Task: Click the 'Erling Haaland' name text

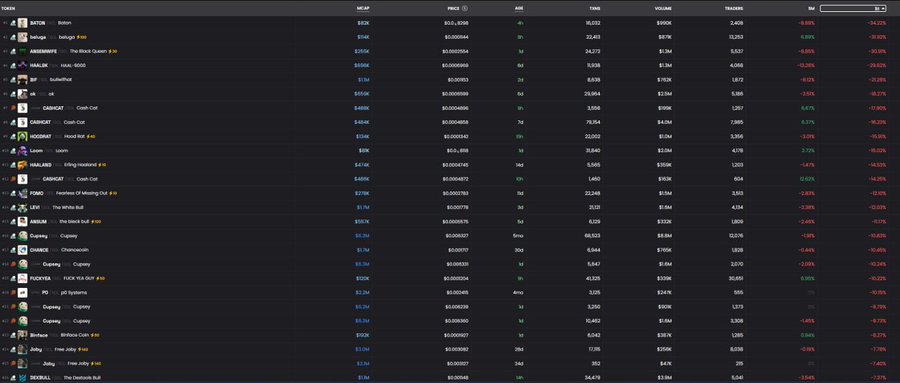Action: (80, 165)
